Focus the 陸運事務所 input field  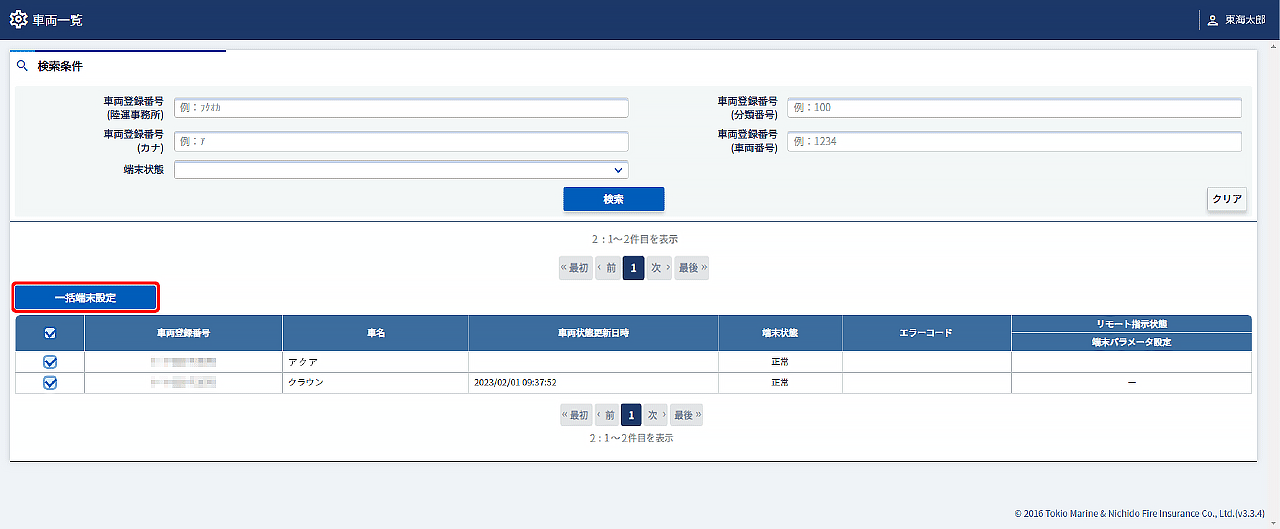click(x=401, y=108)
